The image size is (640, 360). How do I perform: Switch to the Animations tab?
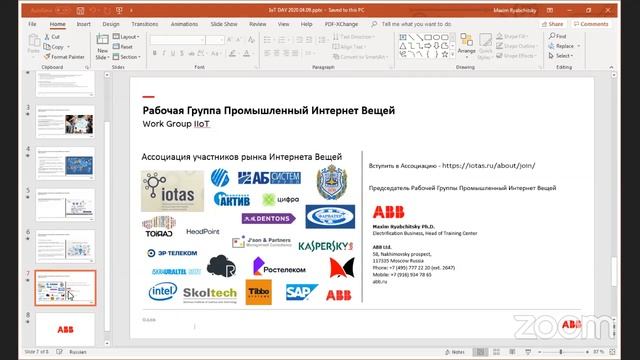point(184,24)
